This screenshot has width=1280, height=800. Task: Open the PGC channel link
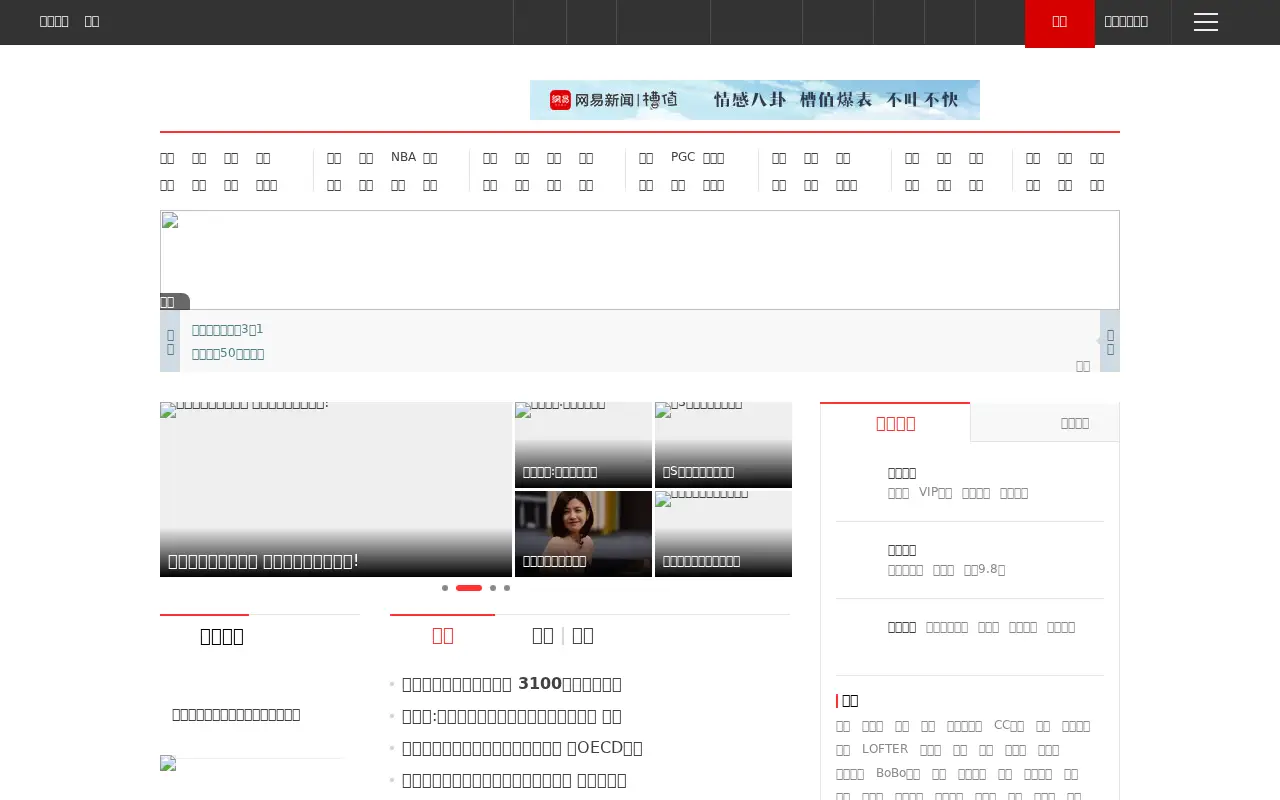[x=683, y=157]
